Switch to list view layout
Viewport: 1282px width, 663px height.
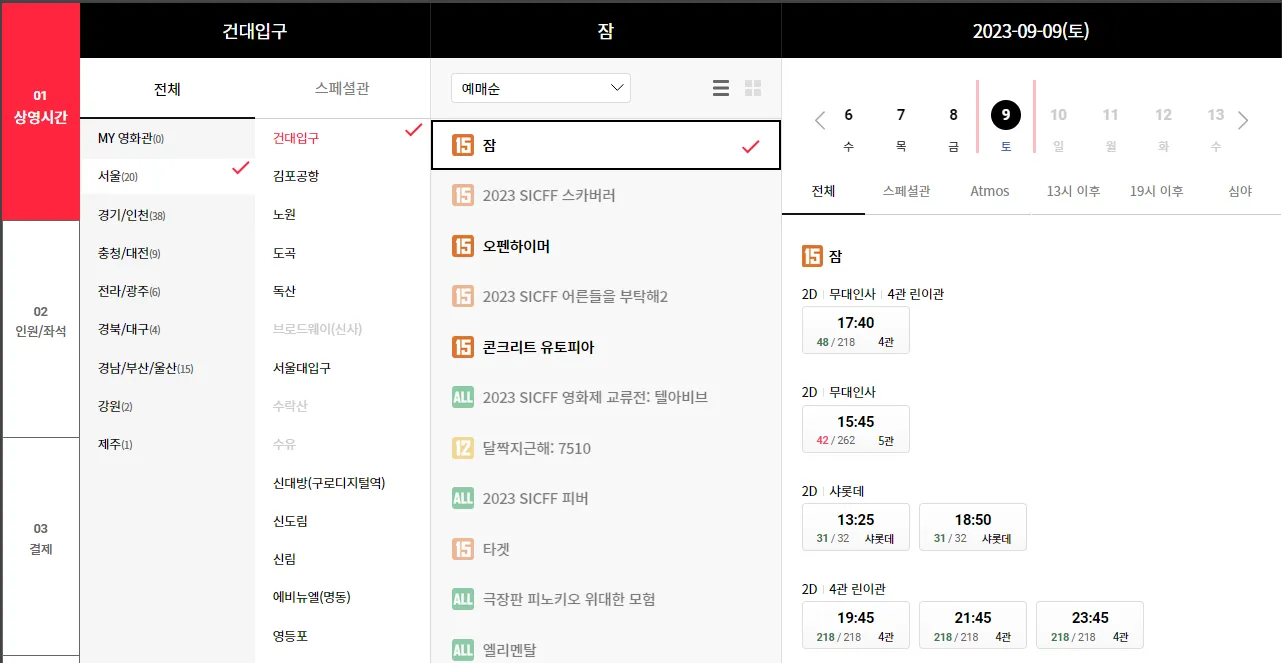720,88
